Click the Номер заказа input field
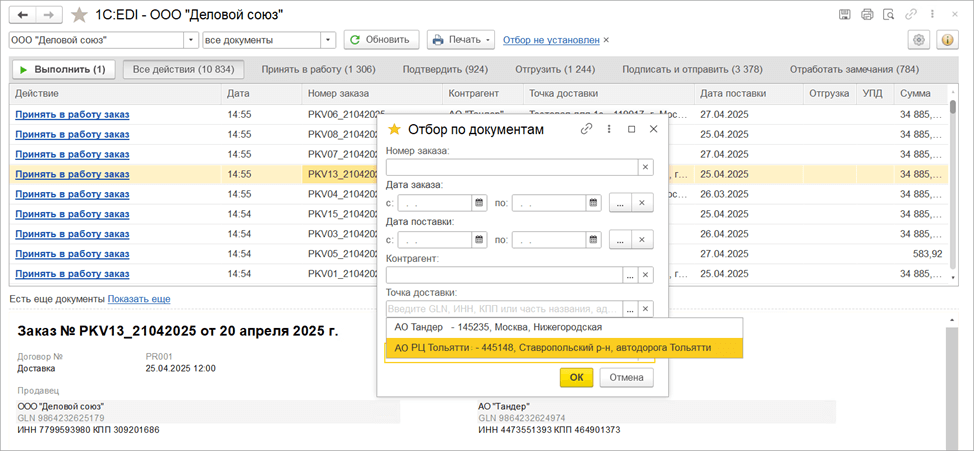 (x=511, y=167)
